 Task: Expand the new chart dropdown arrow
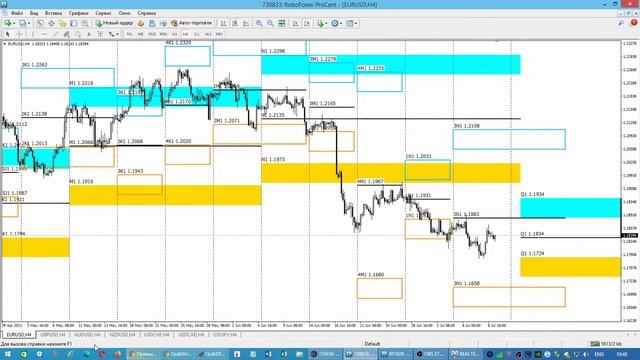[14, 23]
